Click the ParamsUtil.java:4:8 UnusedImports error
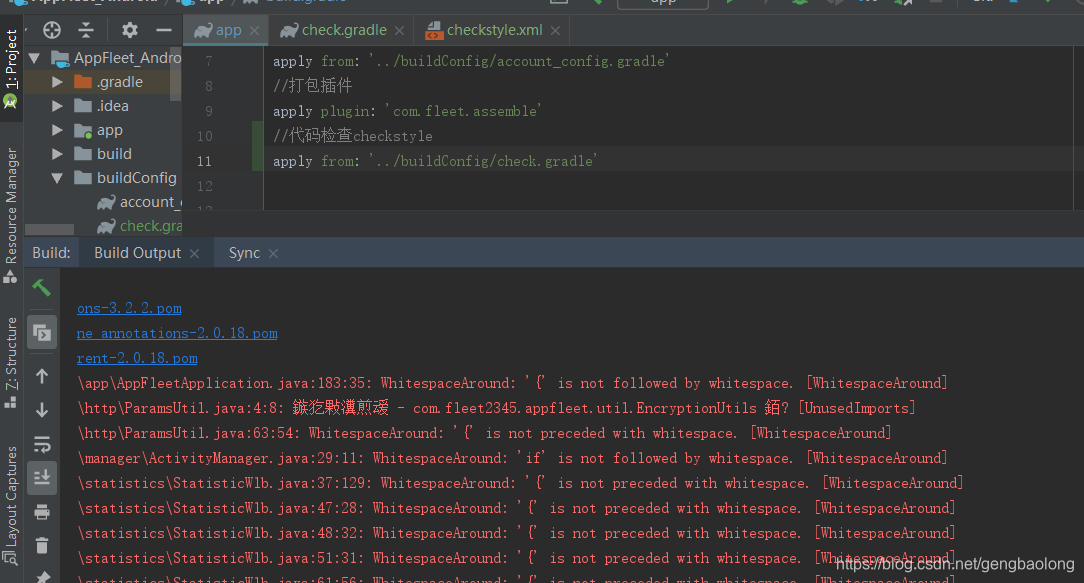This screenshot has height=583, width=1084. click(x=496, y=408)
